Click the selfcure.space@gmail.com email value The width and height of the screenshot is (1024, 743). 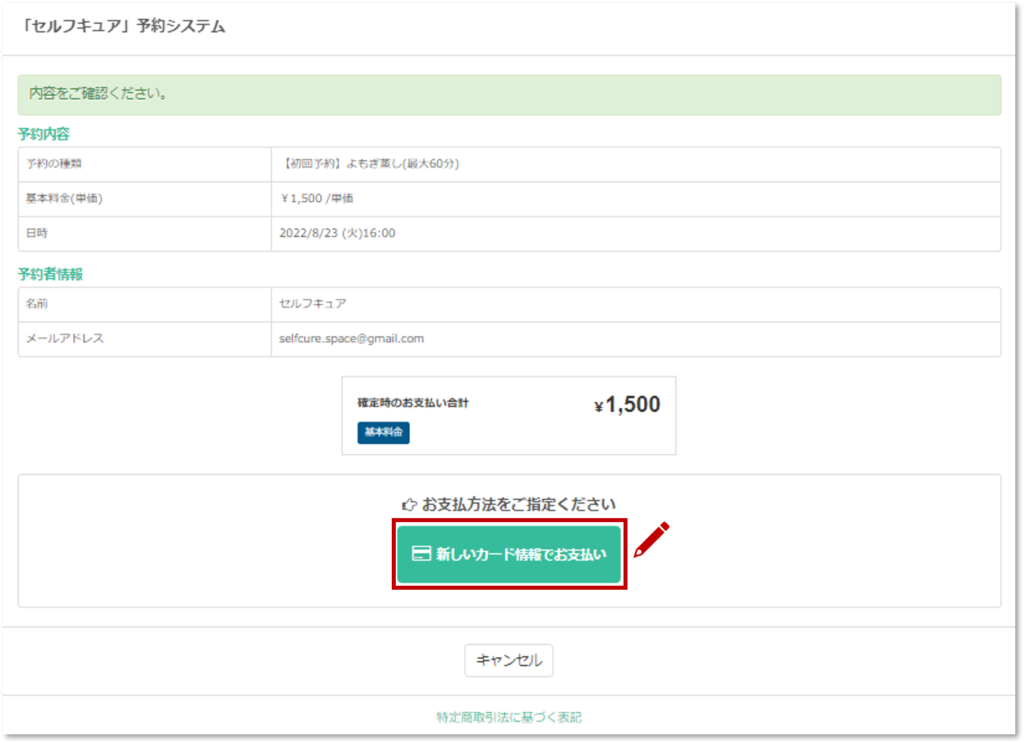click(351, 338)
